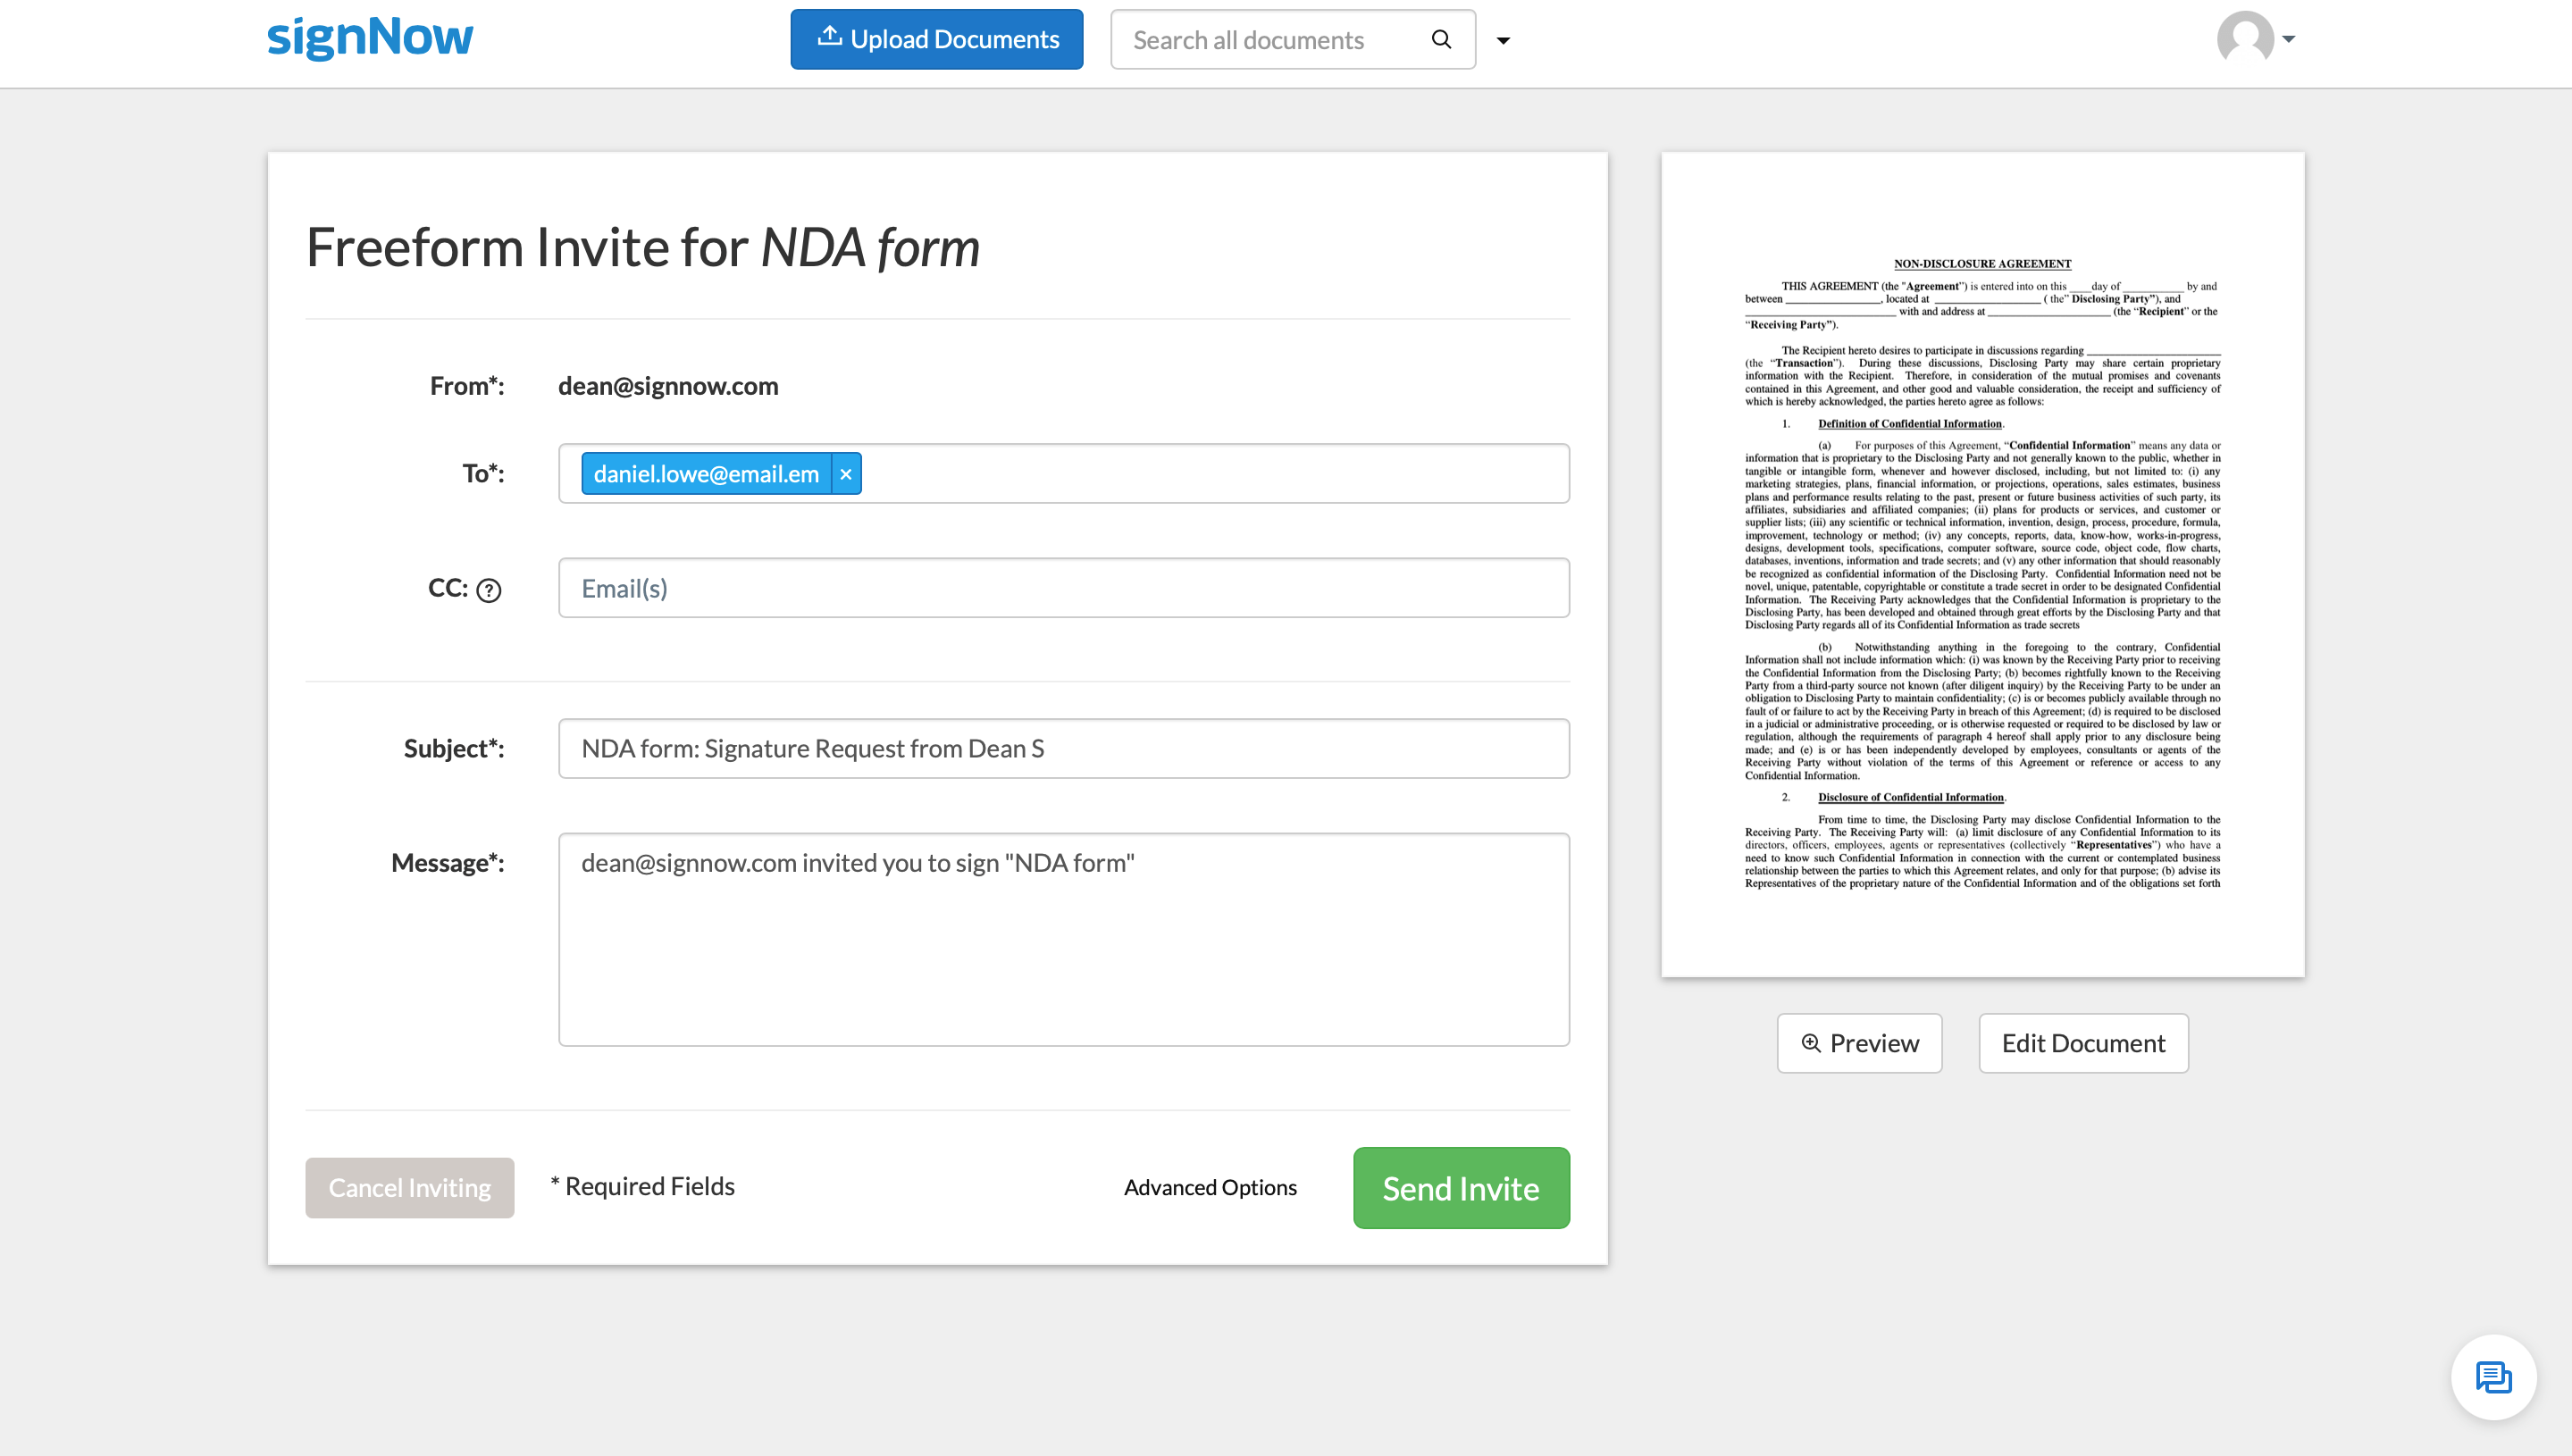This screenshot has width=2572, height=1456.
Task: Expand Advanced Options
Action: pos(1210,1187)
